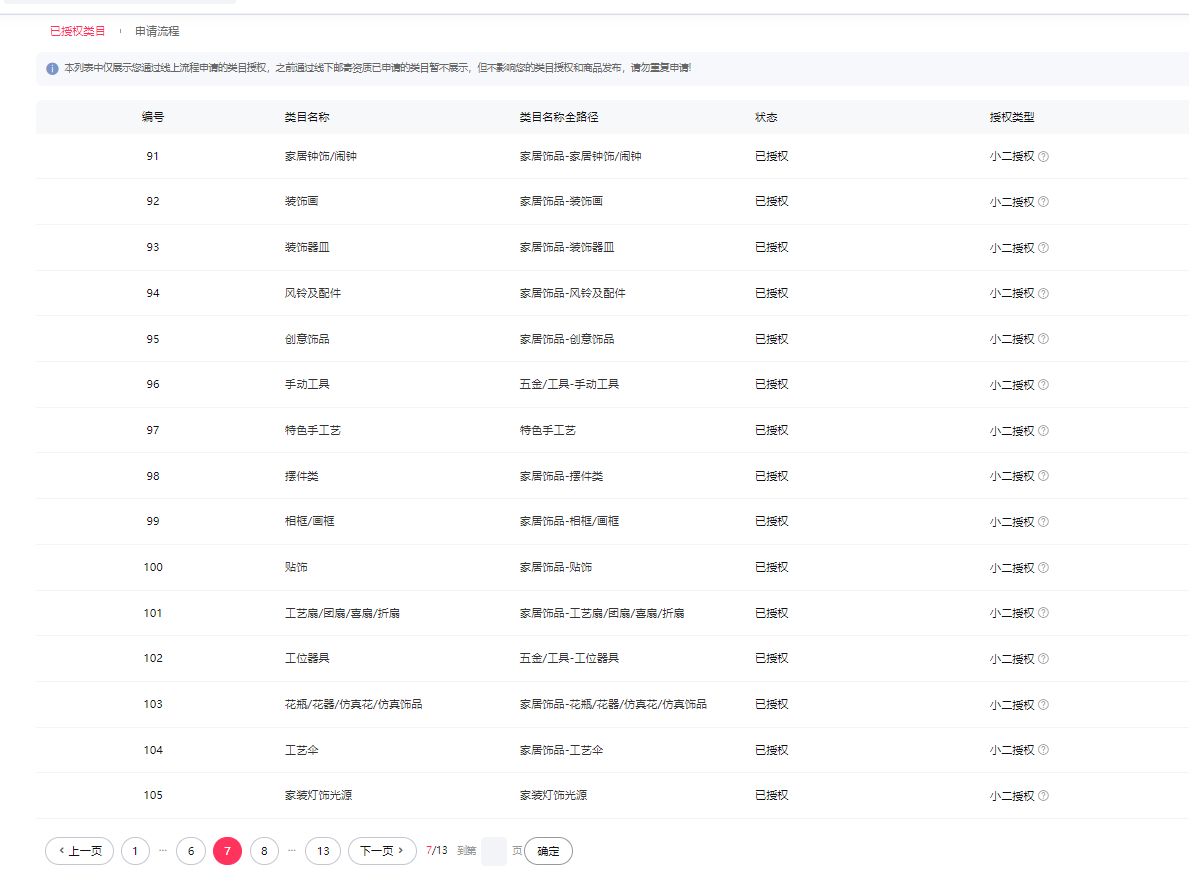Click help icon for 家装灯饰光源 row
Image resolution: width=1189 pixels, height=874 pixels.
coord(1043,796)
